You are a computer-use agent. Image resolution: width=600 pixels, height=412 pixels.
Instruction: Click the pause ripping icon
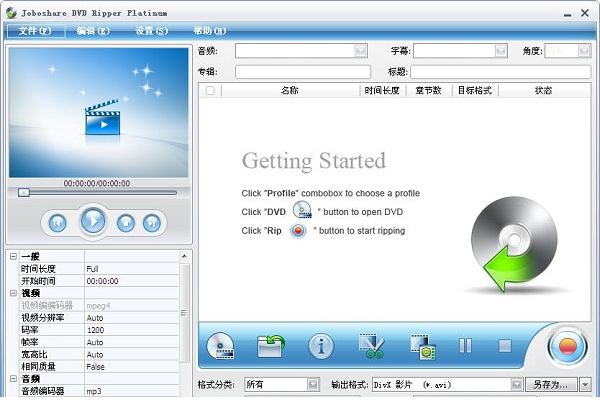(465, 346)
